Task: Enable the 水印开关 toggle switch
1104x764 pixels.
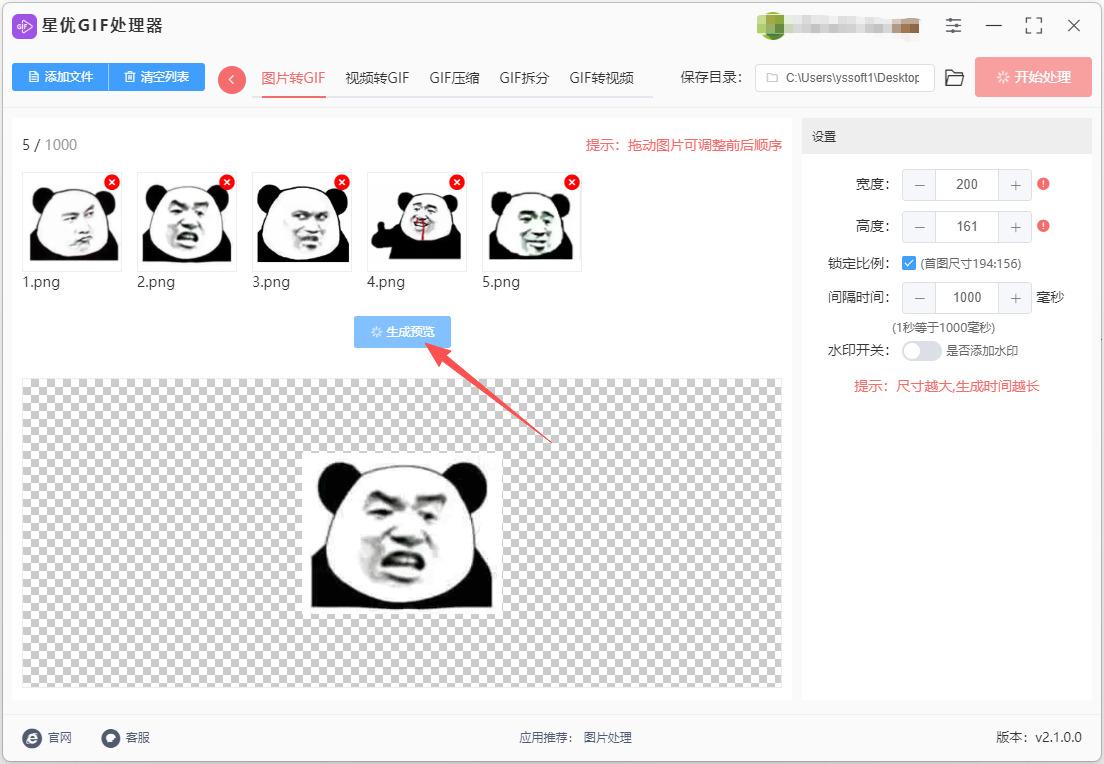Action: click(x=922, y=351)
